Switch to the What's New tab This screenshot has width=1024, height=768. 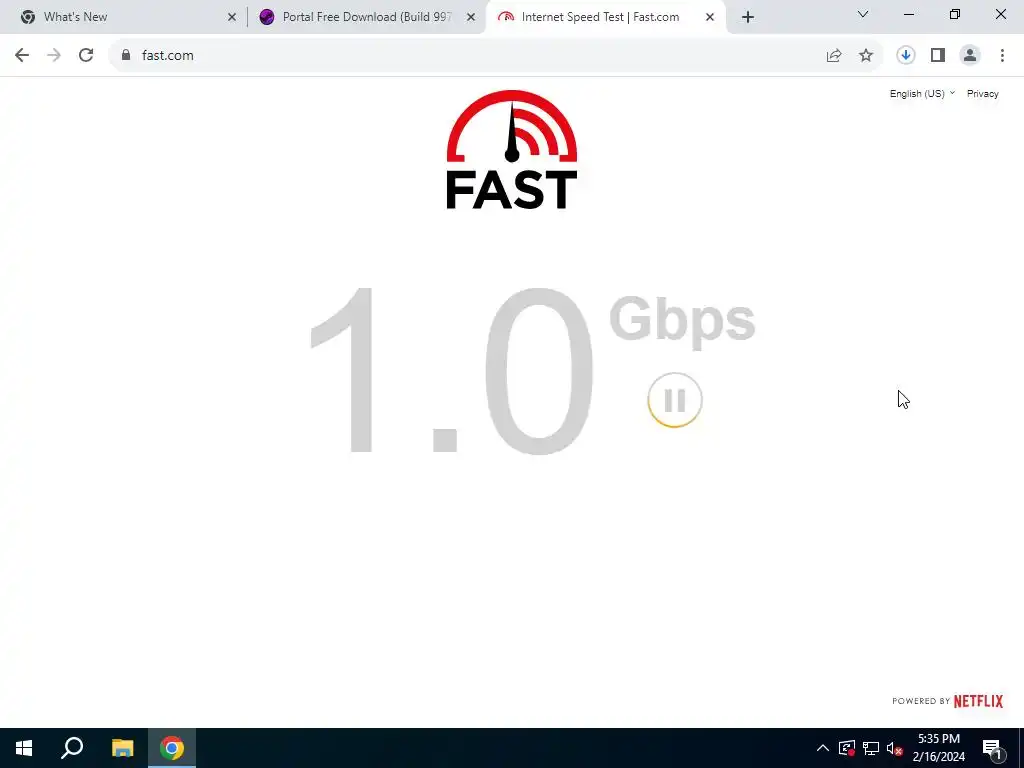pos(124,17)
